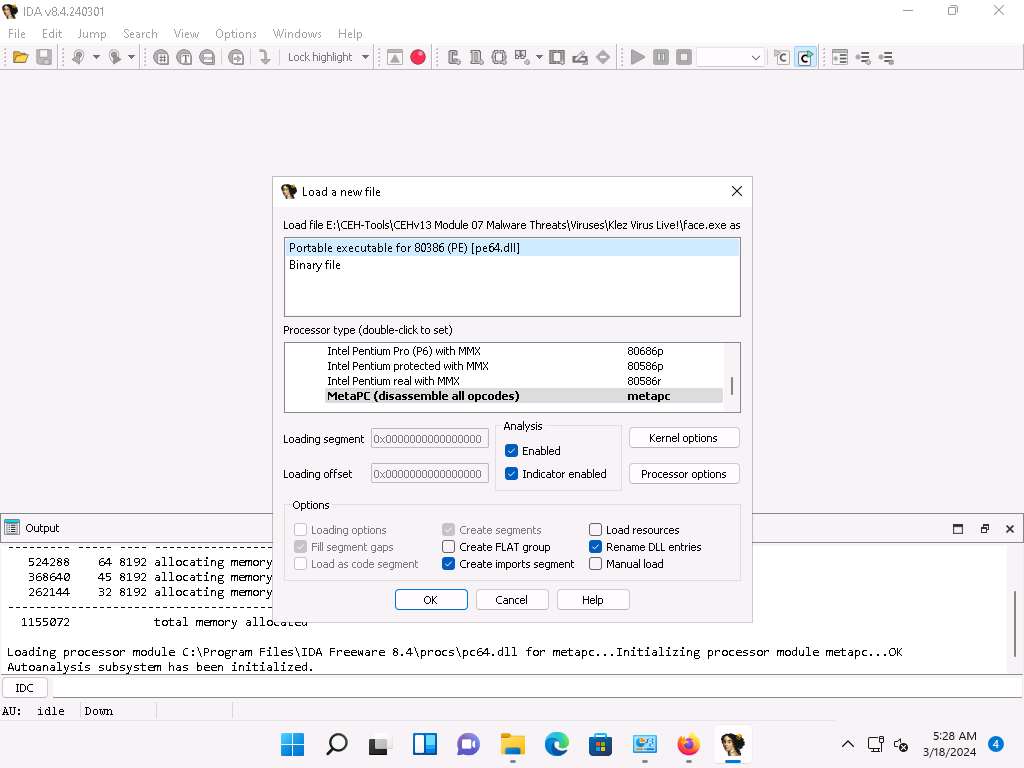
Task: Open the Search menu
Action: click(140, 33)
